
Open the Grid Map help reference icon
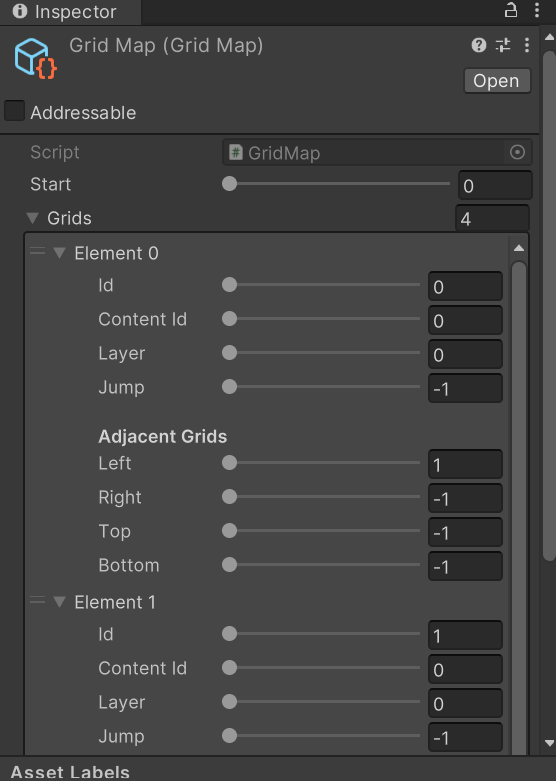click(478, 45)
